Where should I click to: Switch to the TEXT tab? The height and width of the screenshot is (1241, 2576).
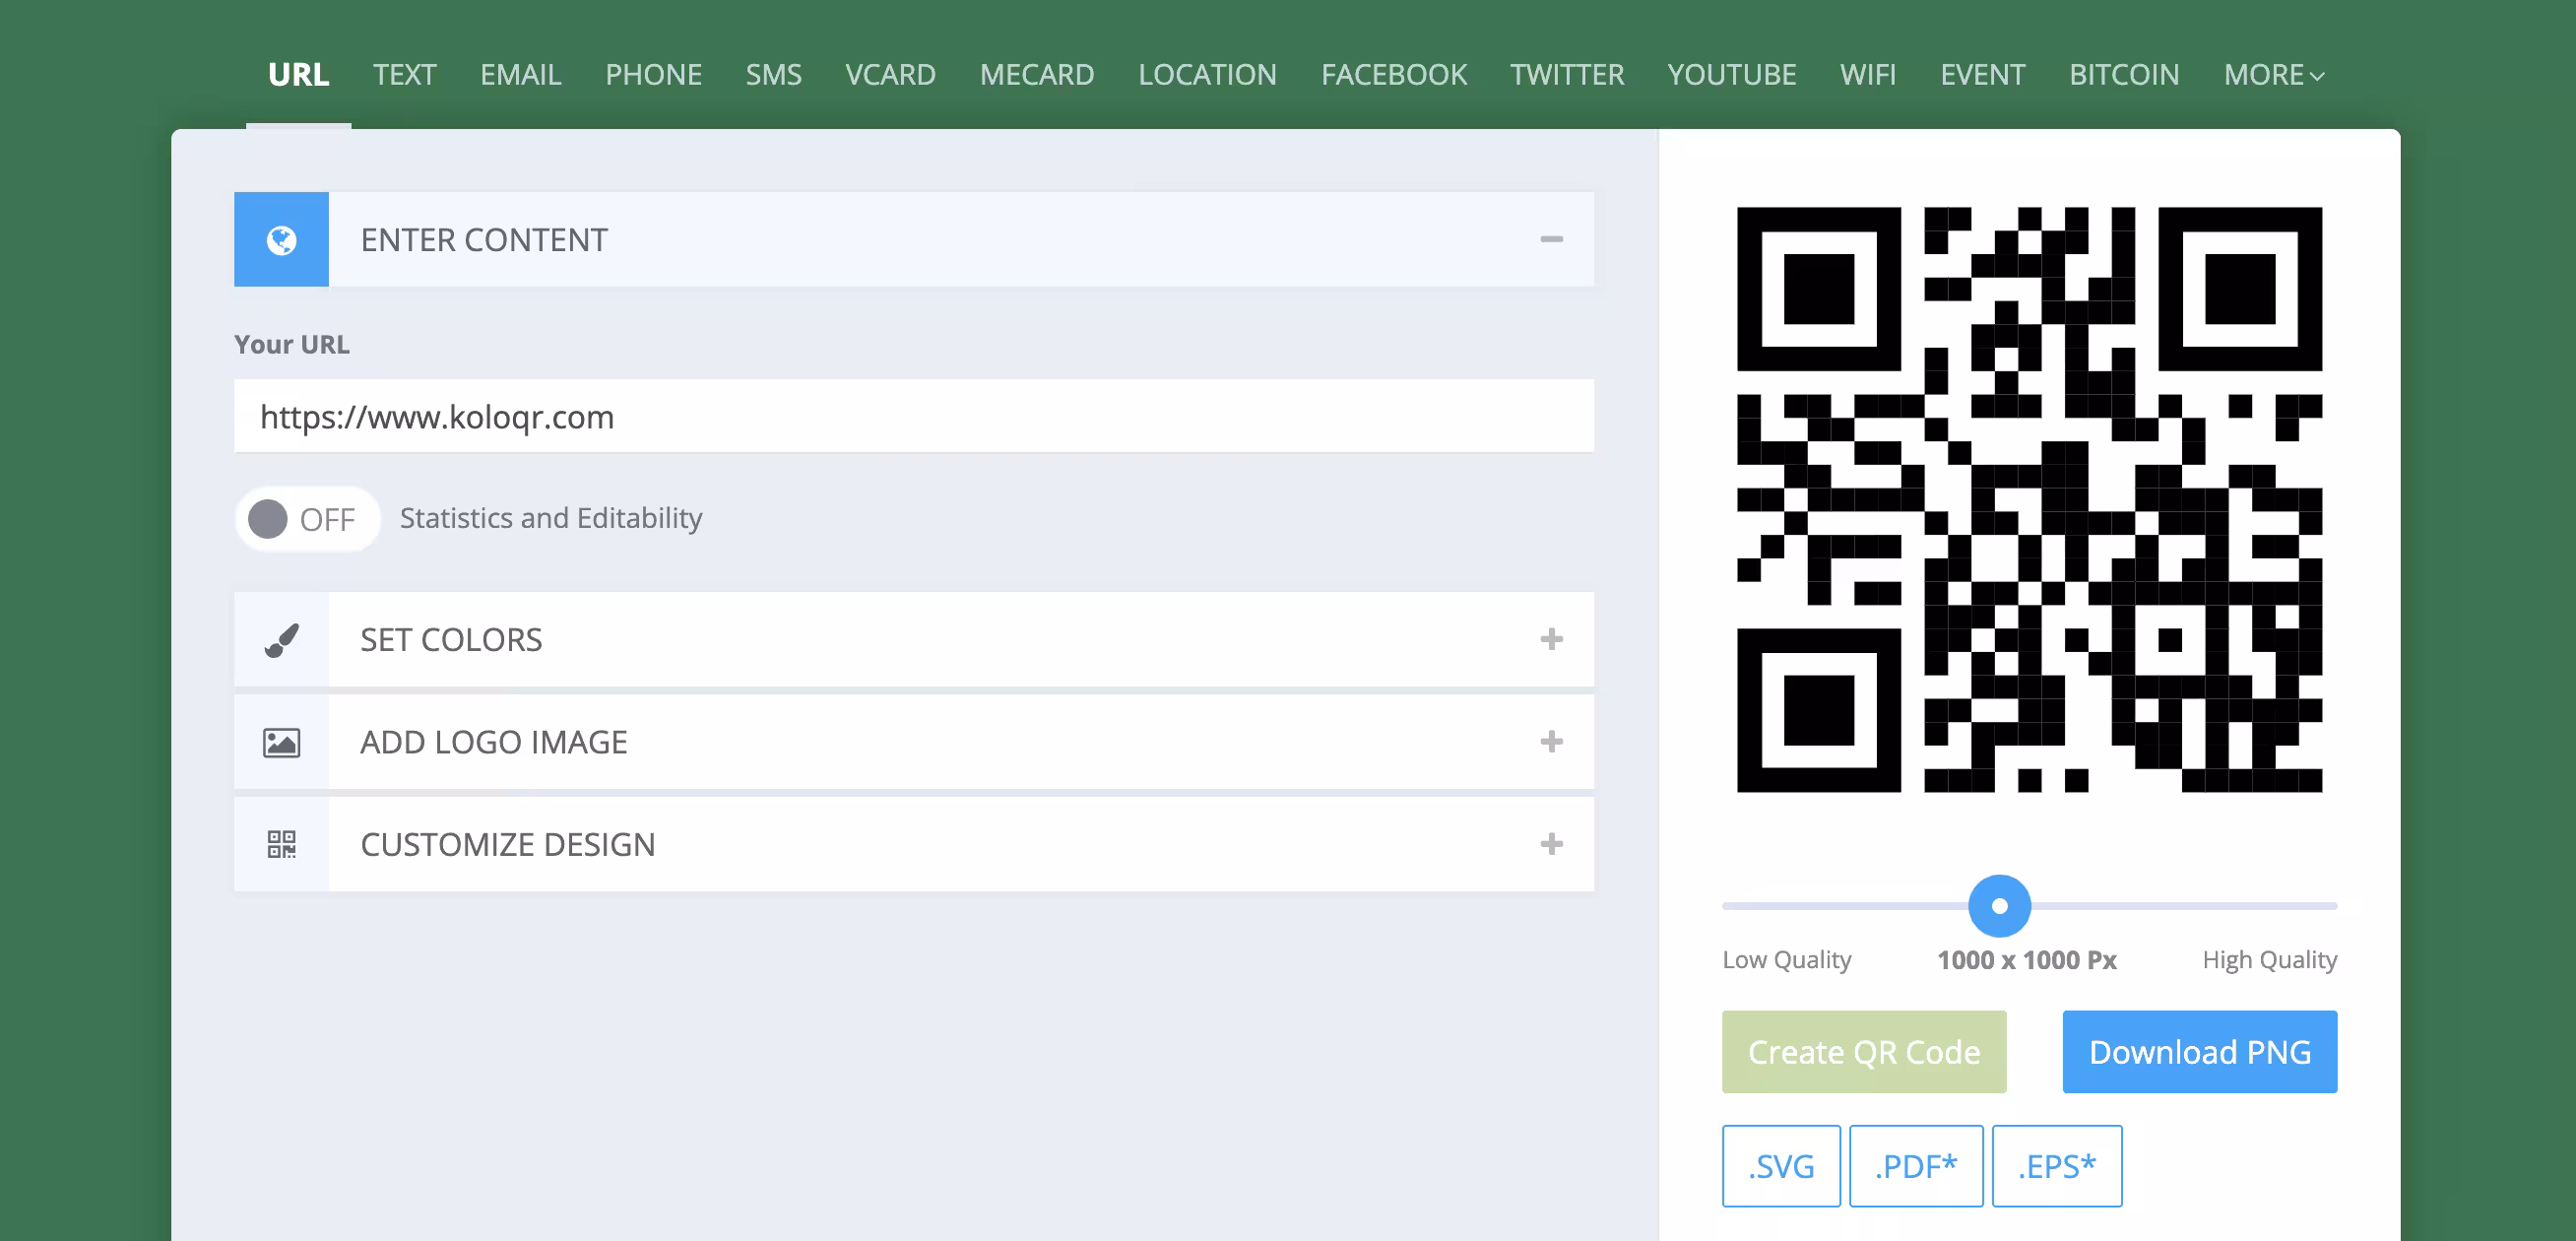pyautogui.click(x=404, y=75)
